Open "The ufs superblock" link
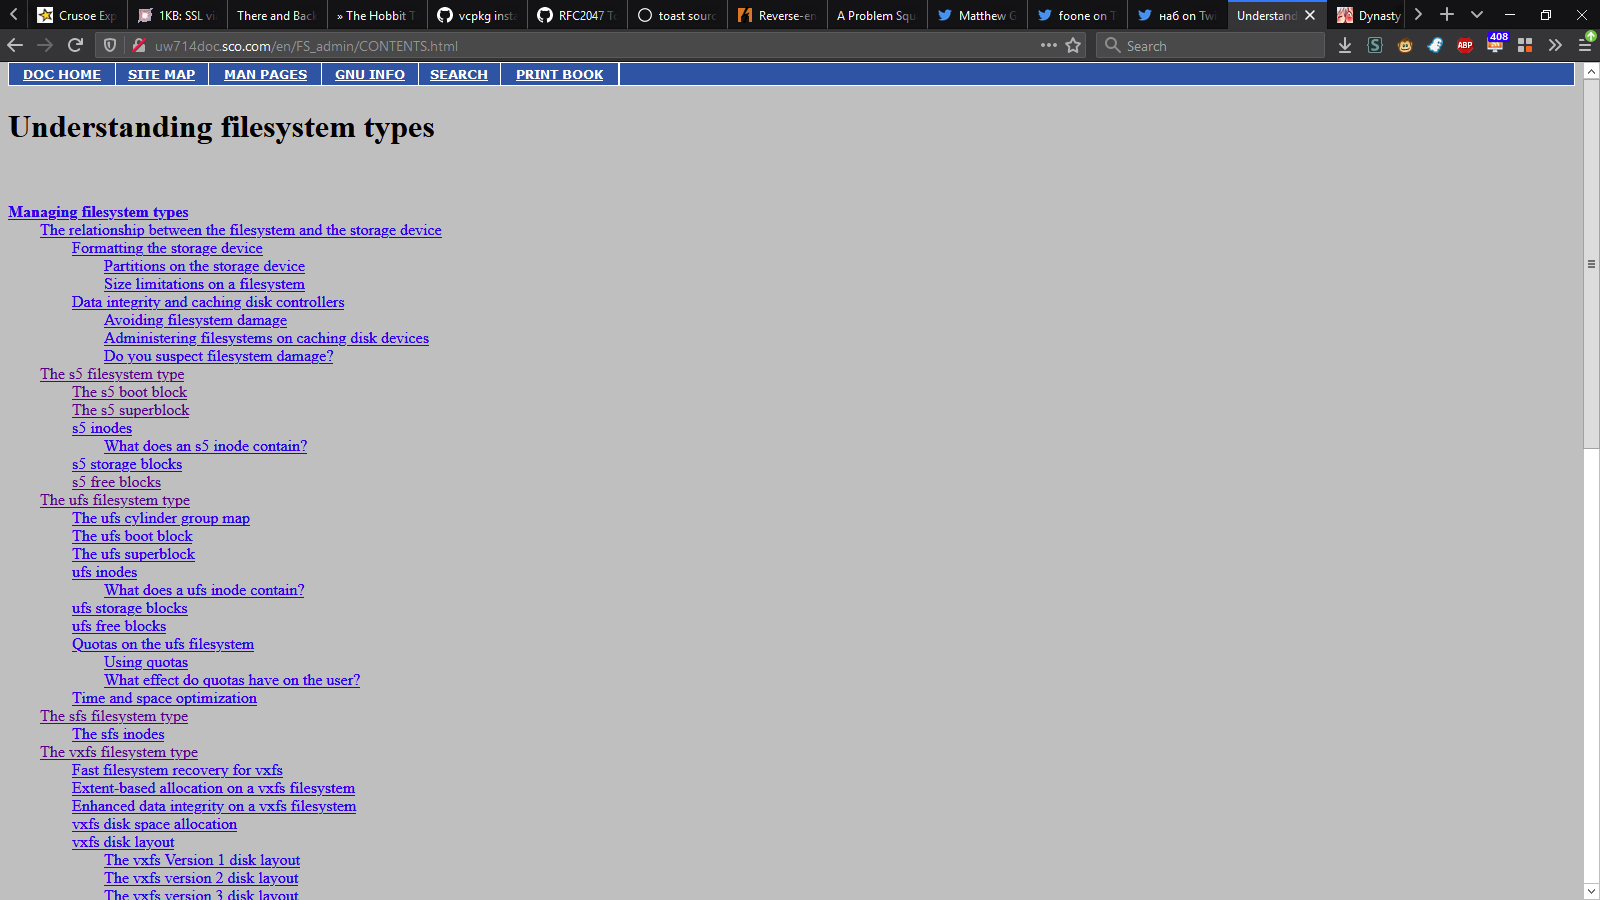1600x900 pixels. pyautogui.click(x=133, y=554)
